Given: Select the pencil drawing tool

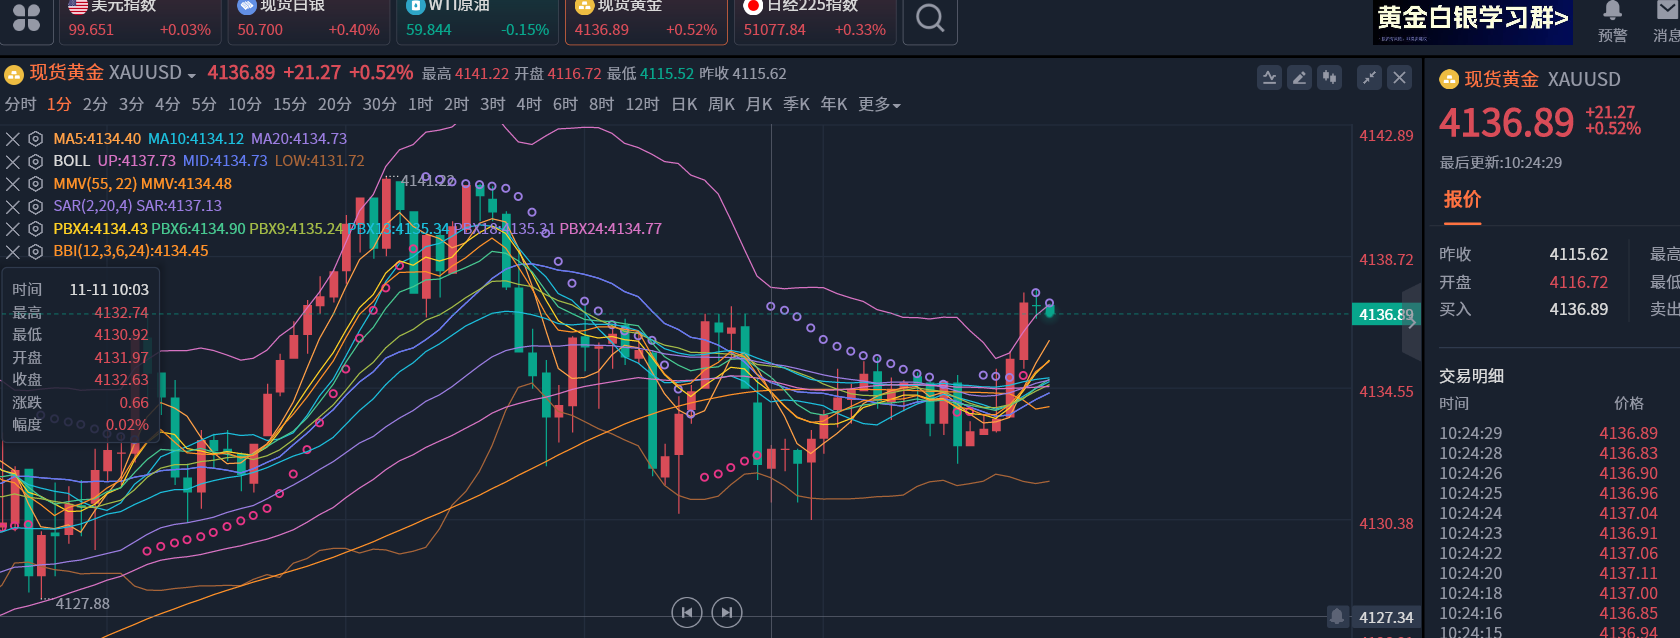Looking at the screenshot, I should (x=1299, y=78).
